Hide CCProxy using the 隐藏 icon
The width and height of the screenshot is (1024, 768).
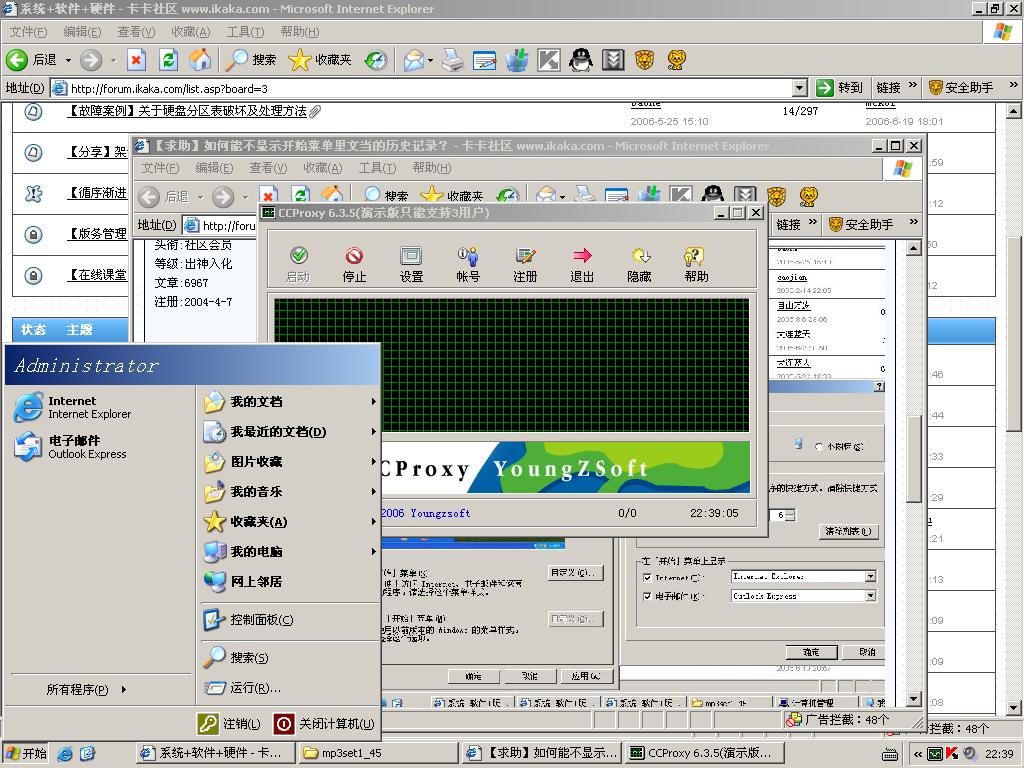[x=639, y=264]
